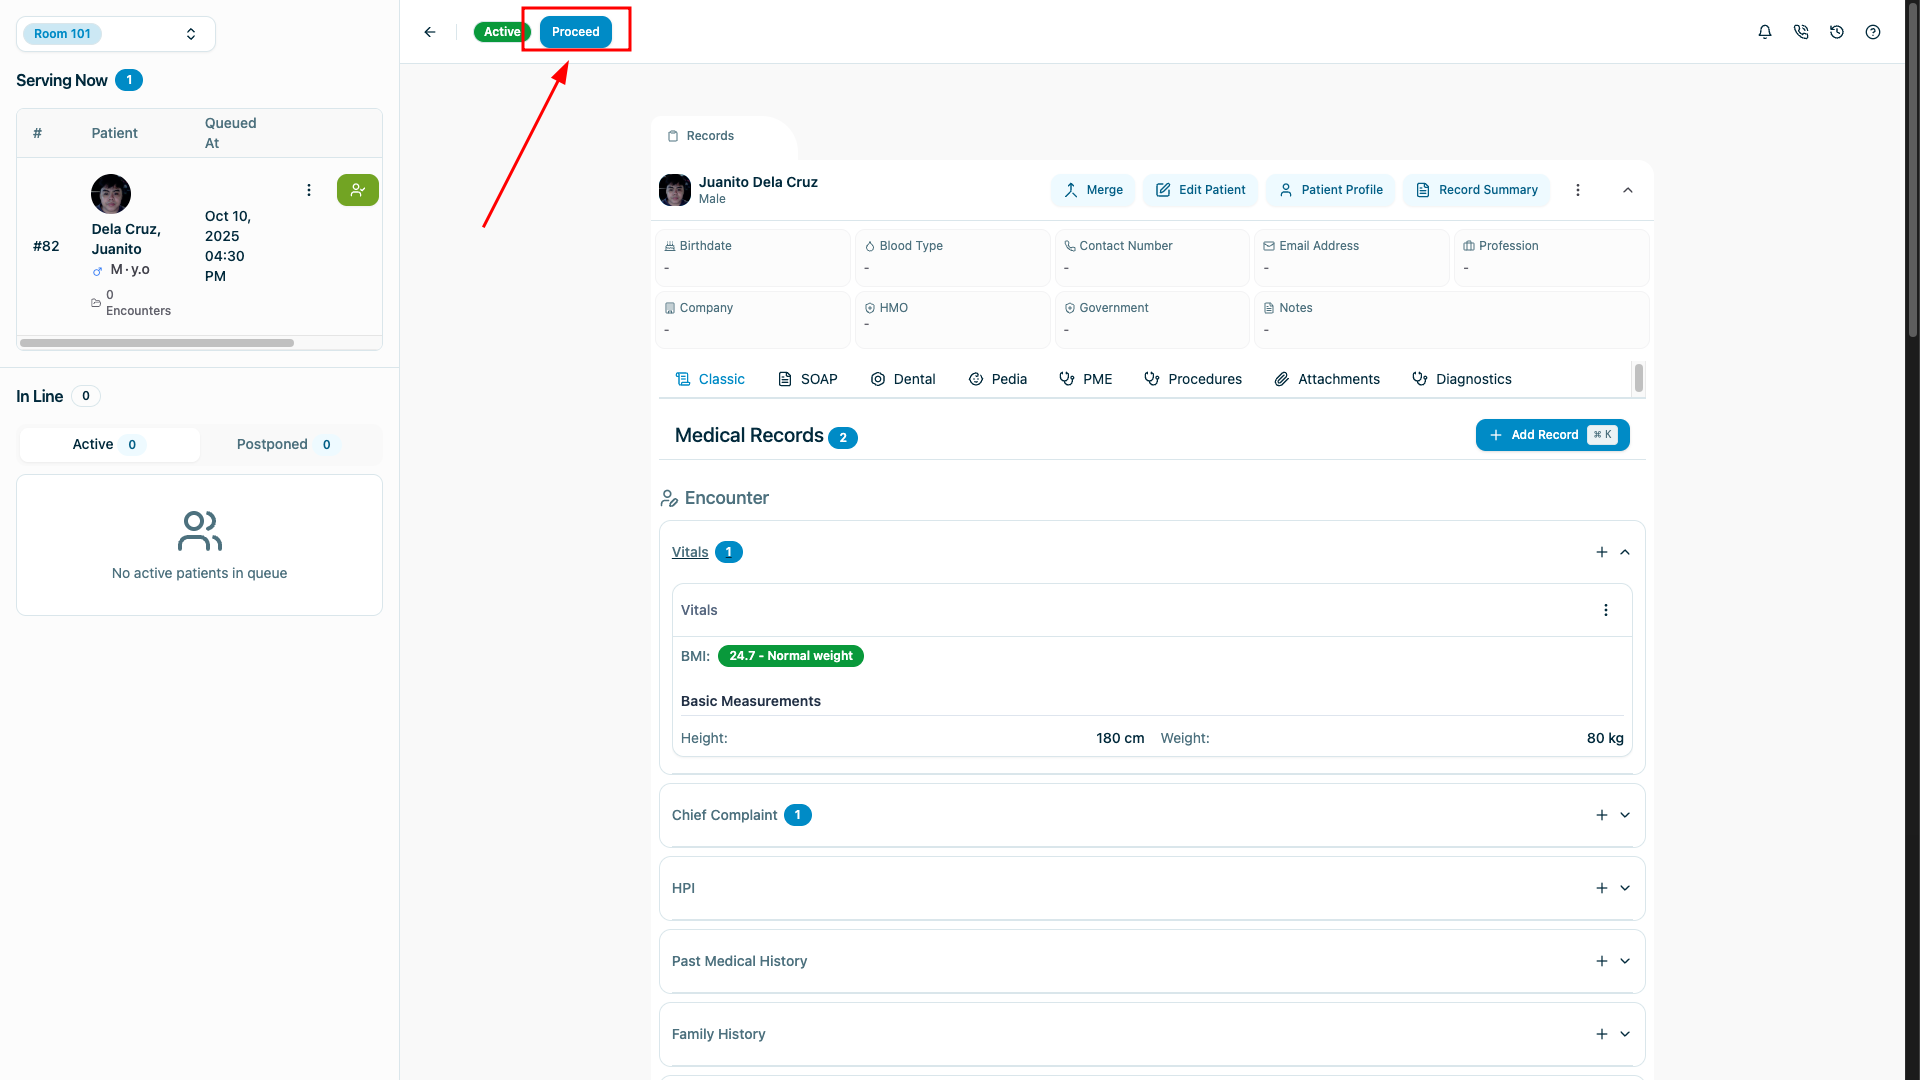Image resolution: width=1920 pixels, height=1080 pixels.
Task: Switch to the SOAP tab
Action: point(807,379)
